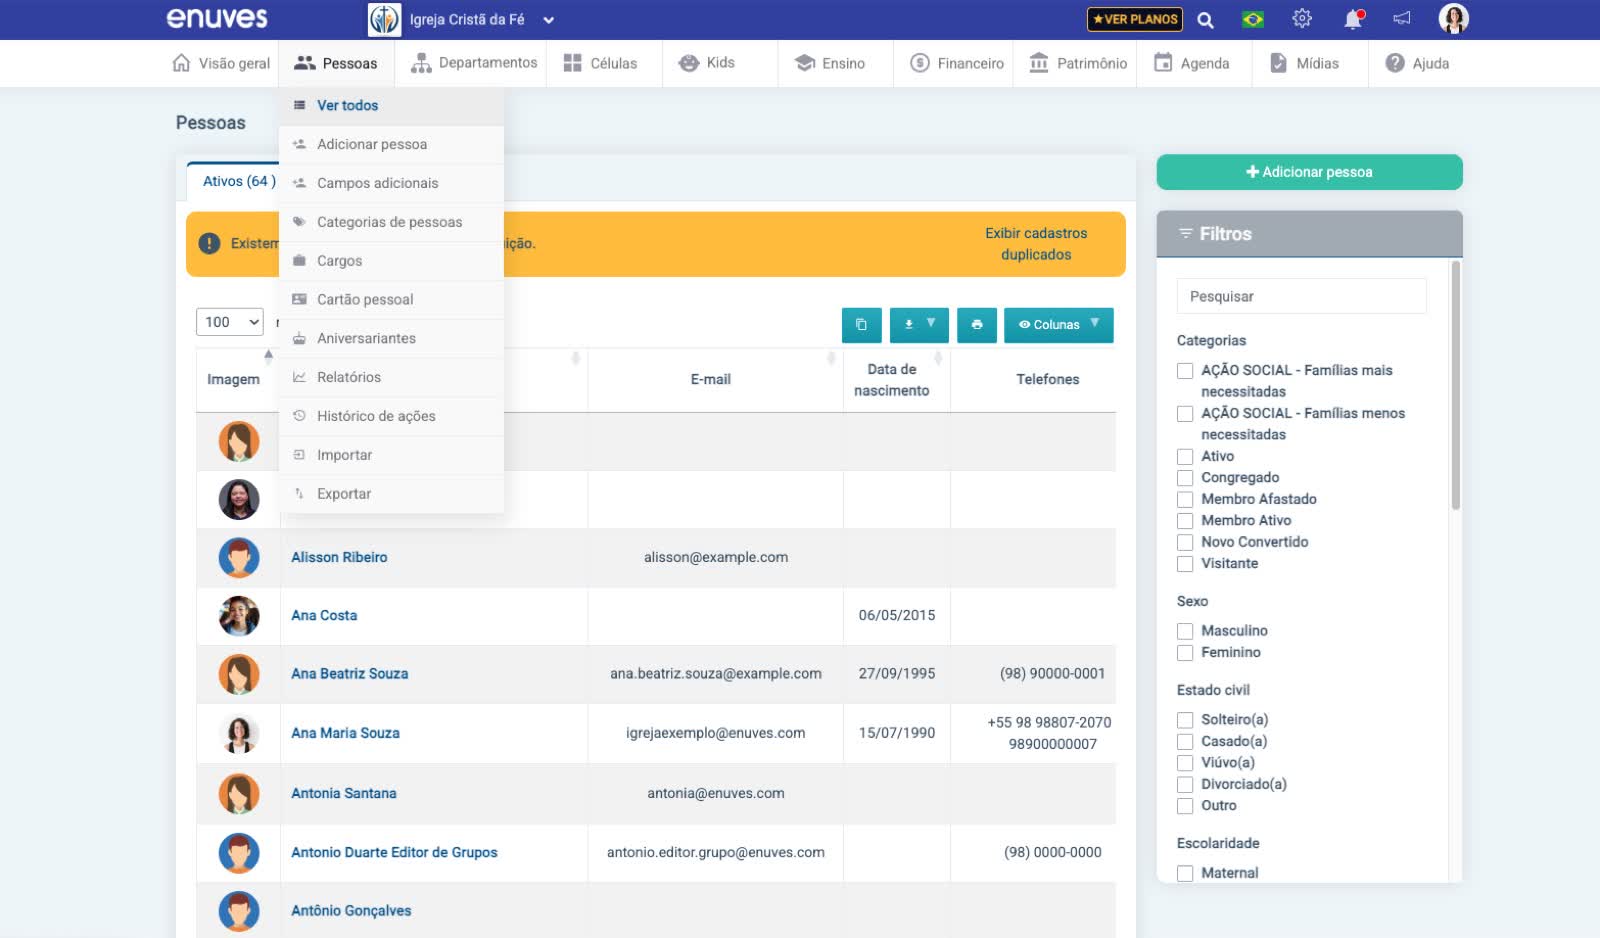Click the Patrimônio building icon
This screenshot has width=1600, height=938.
pos(1039,63)
